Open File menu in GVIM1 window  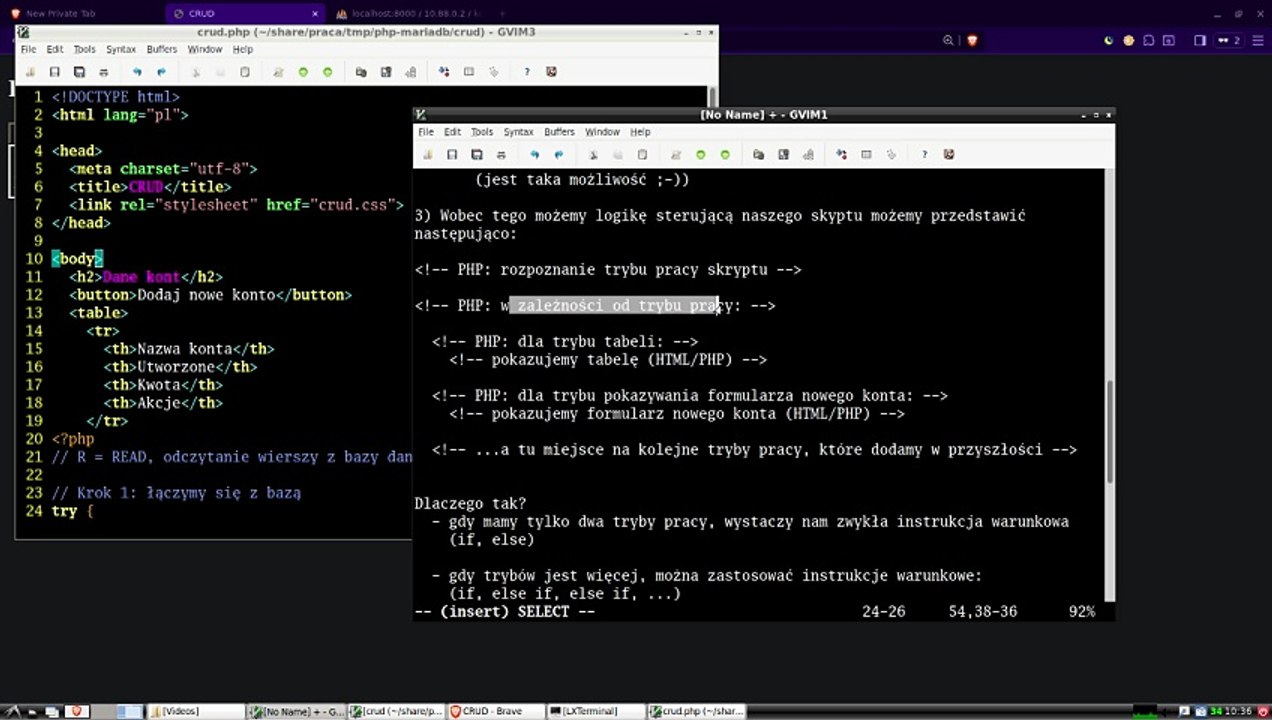(x=426, y=132)
